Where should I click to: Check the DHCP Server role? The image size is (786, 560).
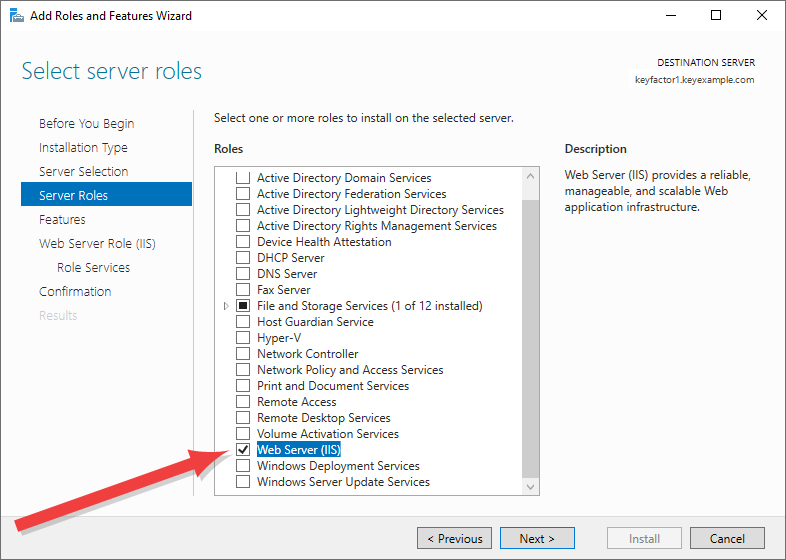[x=243, y=258]
